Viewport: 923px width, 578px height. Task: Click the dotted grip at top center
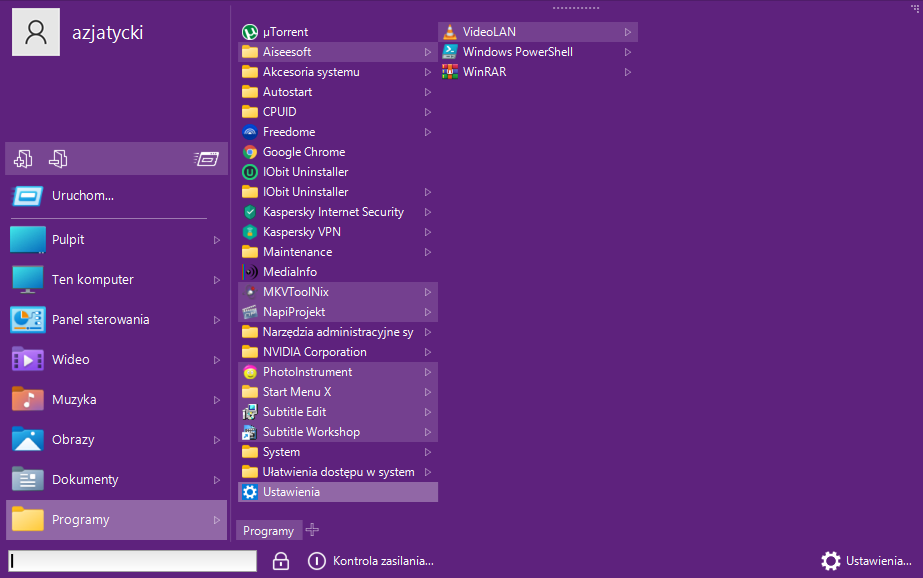[x=576, y=8]
